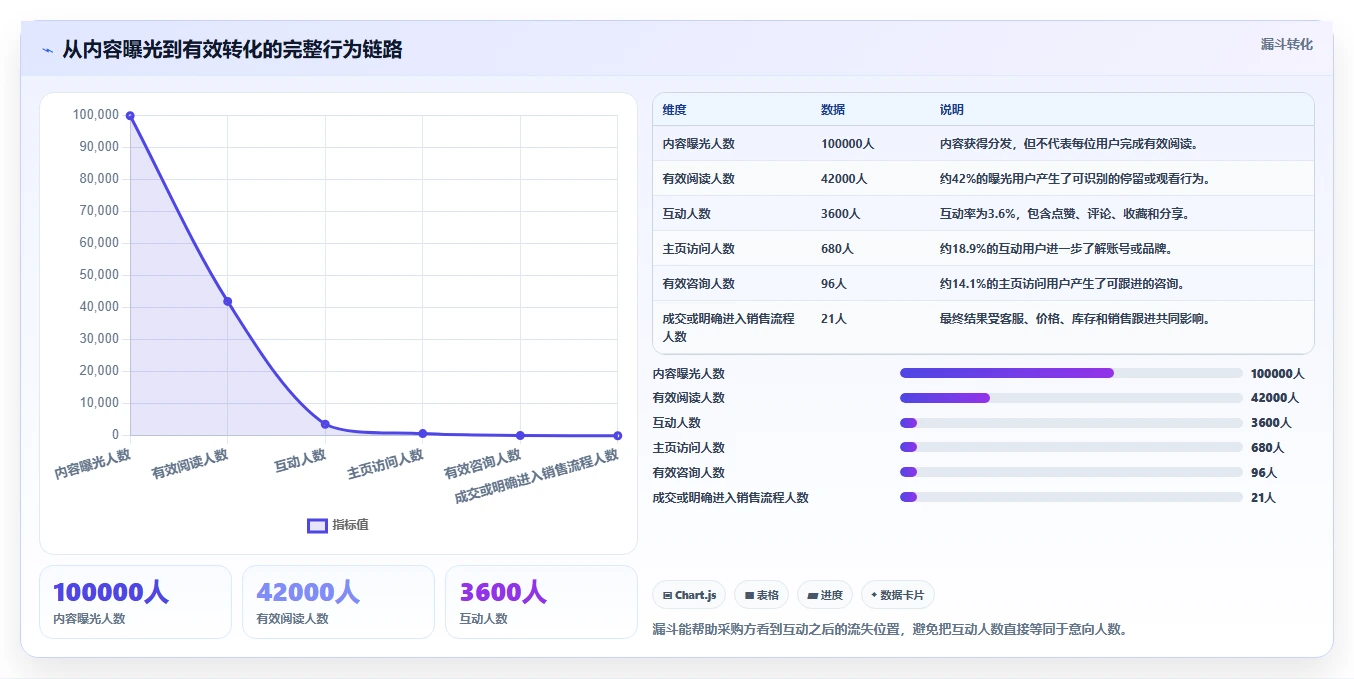The height and width of the screenshot is (679, 1354).
Task: Click the 成交或明确进入销售流程人数 progress bar
Action: click(x=1071, y=497)
